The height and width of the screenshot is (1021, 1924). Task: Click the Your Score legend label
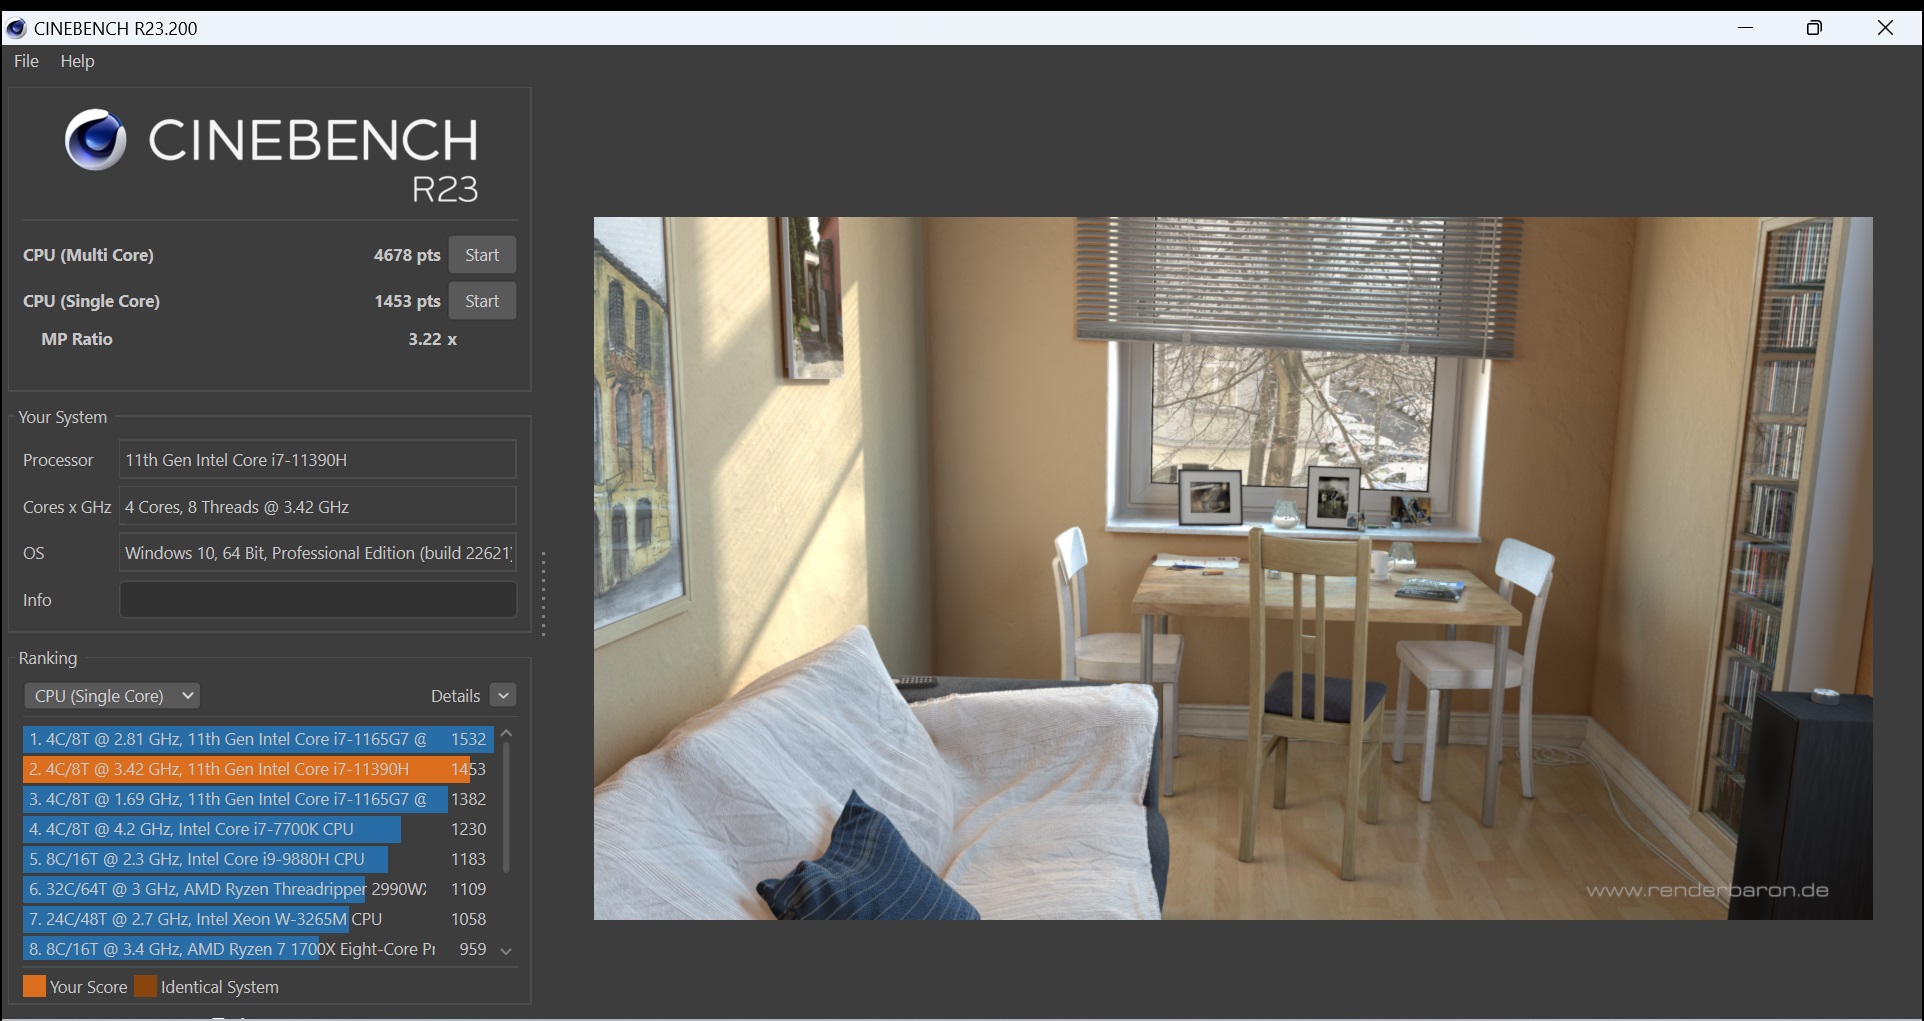point(89,987)
